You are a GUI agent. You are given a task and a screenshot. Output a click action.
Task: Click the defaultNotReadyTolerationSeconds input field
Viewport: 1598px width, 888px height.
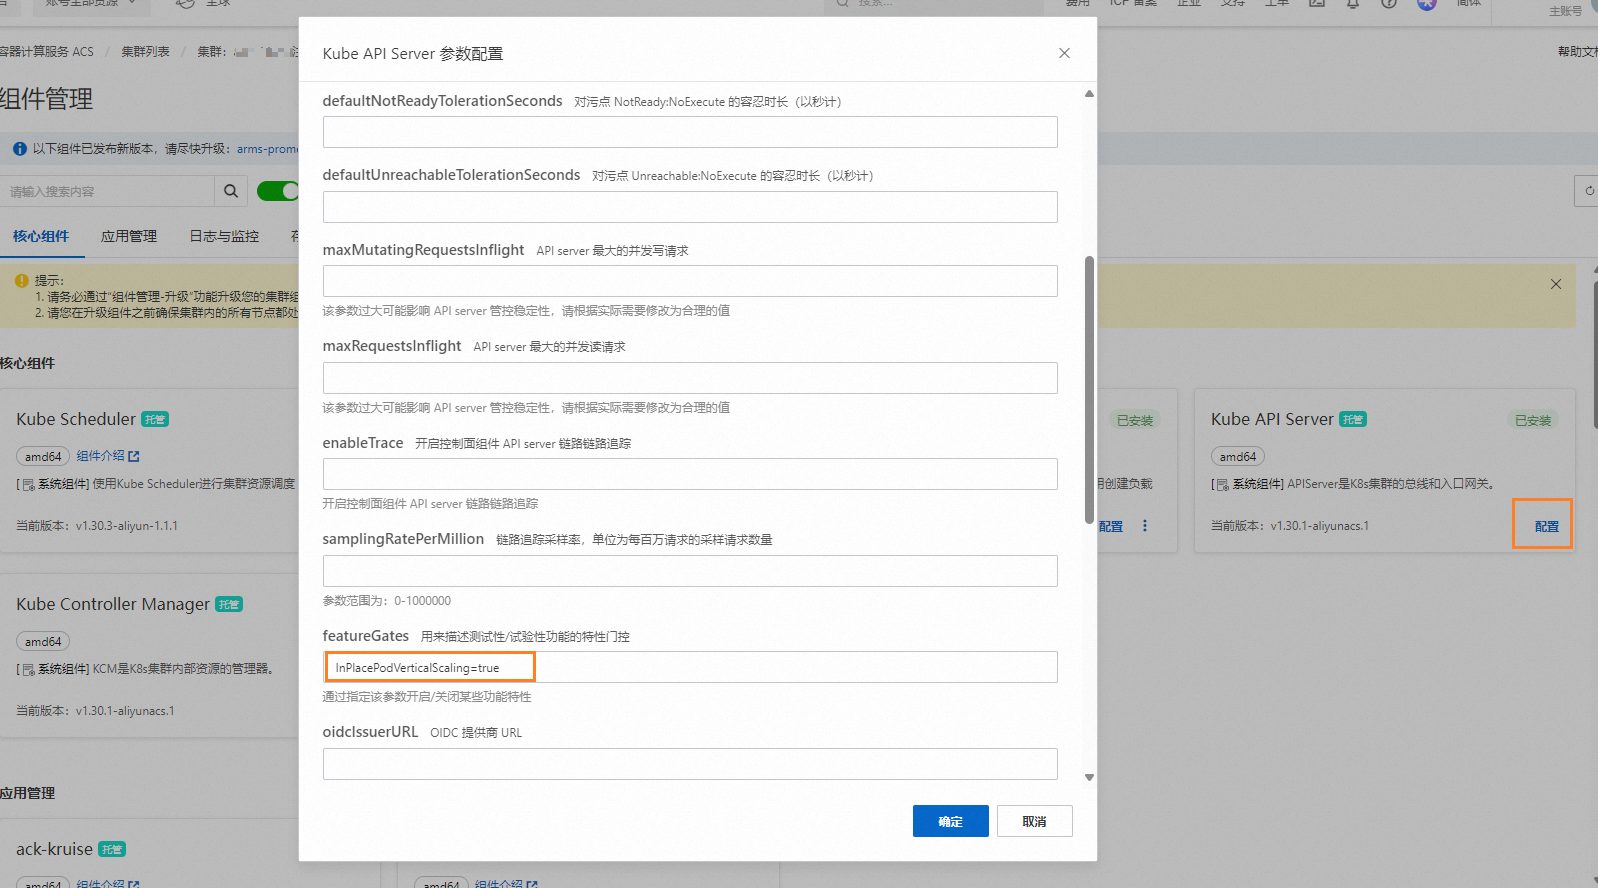690,132
